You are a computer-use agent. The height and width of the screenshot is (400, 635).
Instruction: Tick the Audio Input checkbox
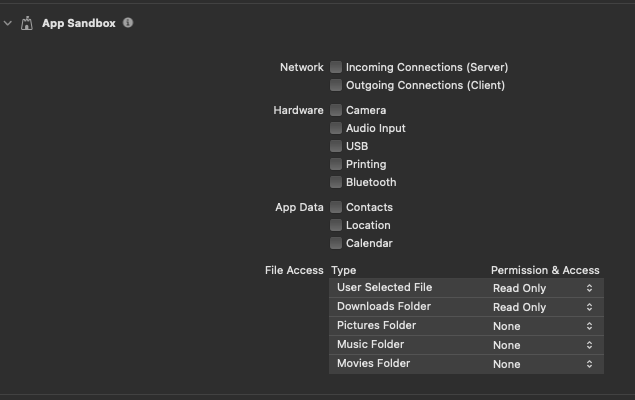[x=336, y=128]
